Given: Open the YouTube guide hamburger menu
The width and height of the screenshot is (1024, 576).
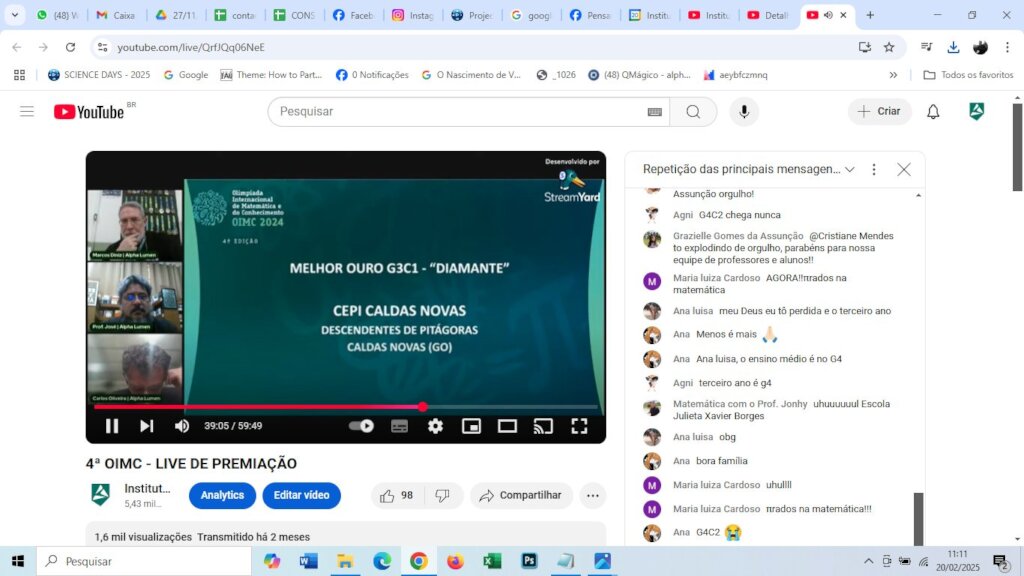Looking at the screenshot, I should pos(27,112).
